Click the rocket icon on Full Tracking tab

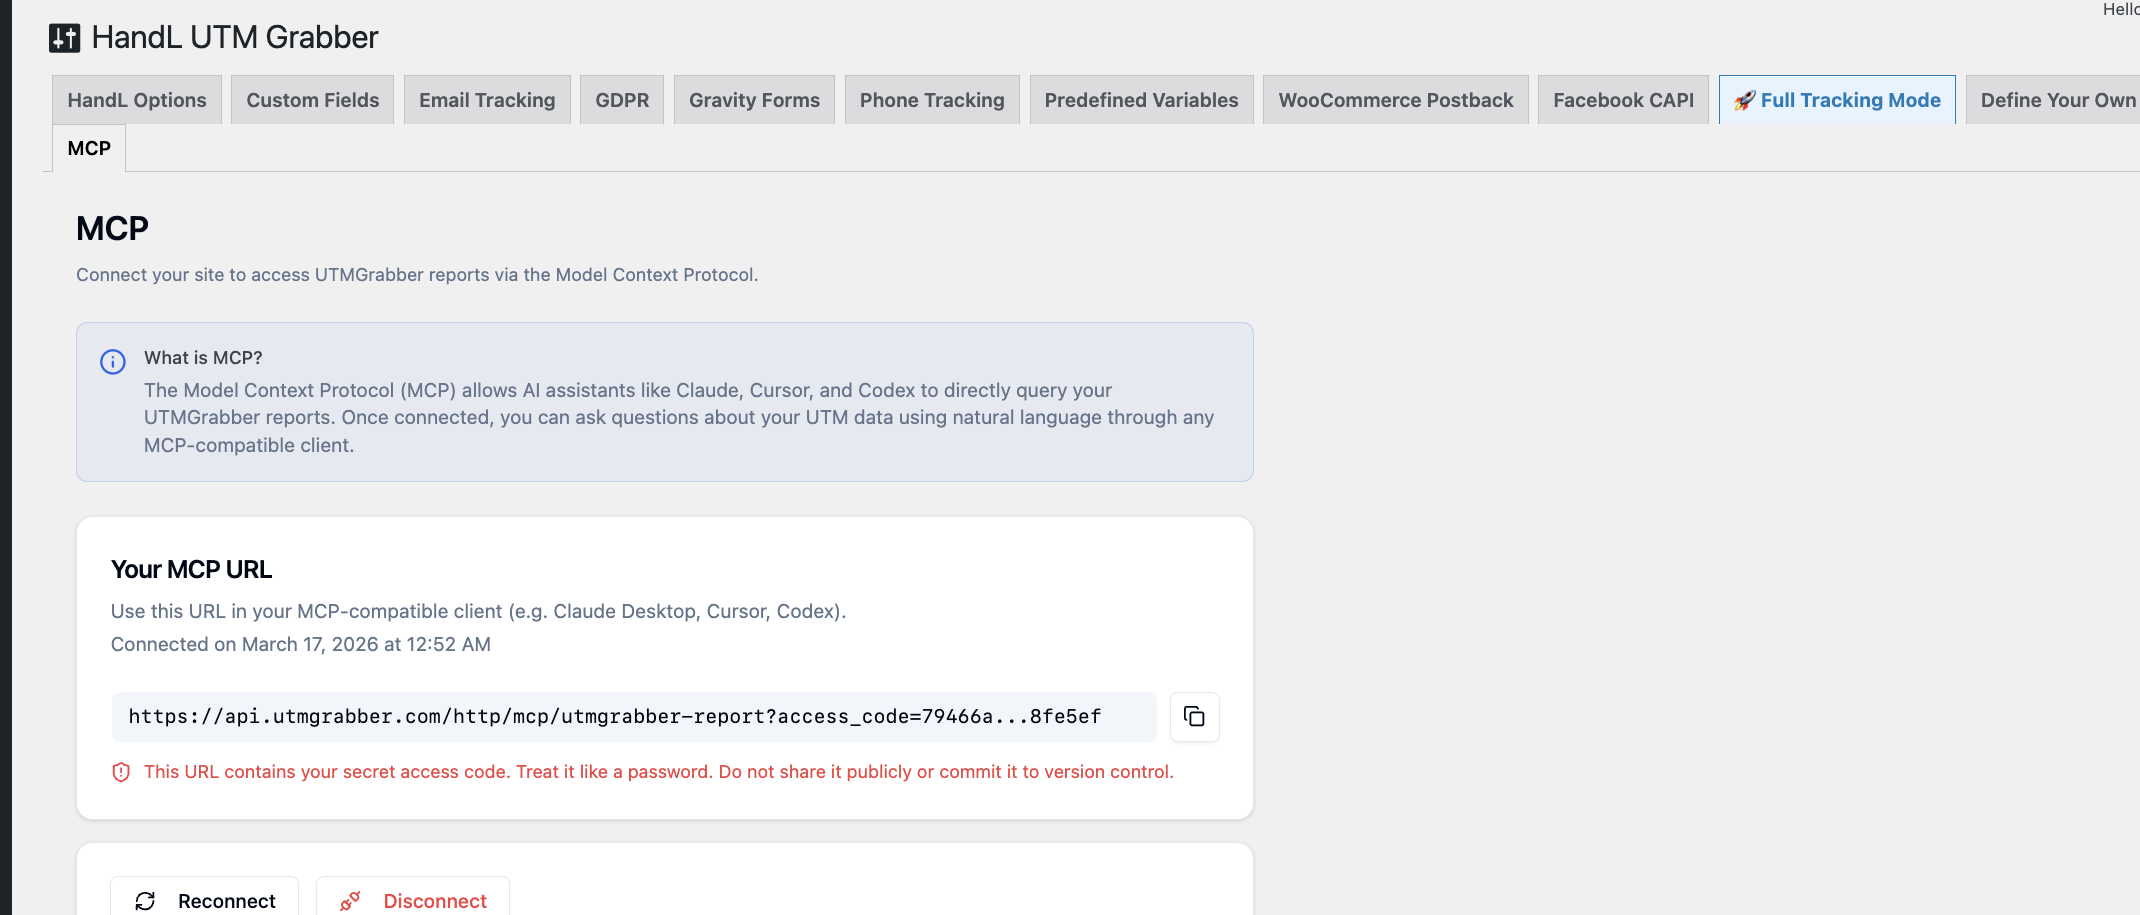[1744, 101]
